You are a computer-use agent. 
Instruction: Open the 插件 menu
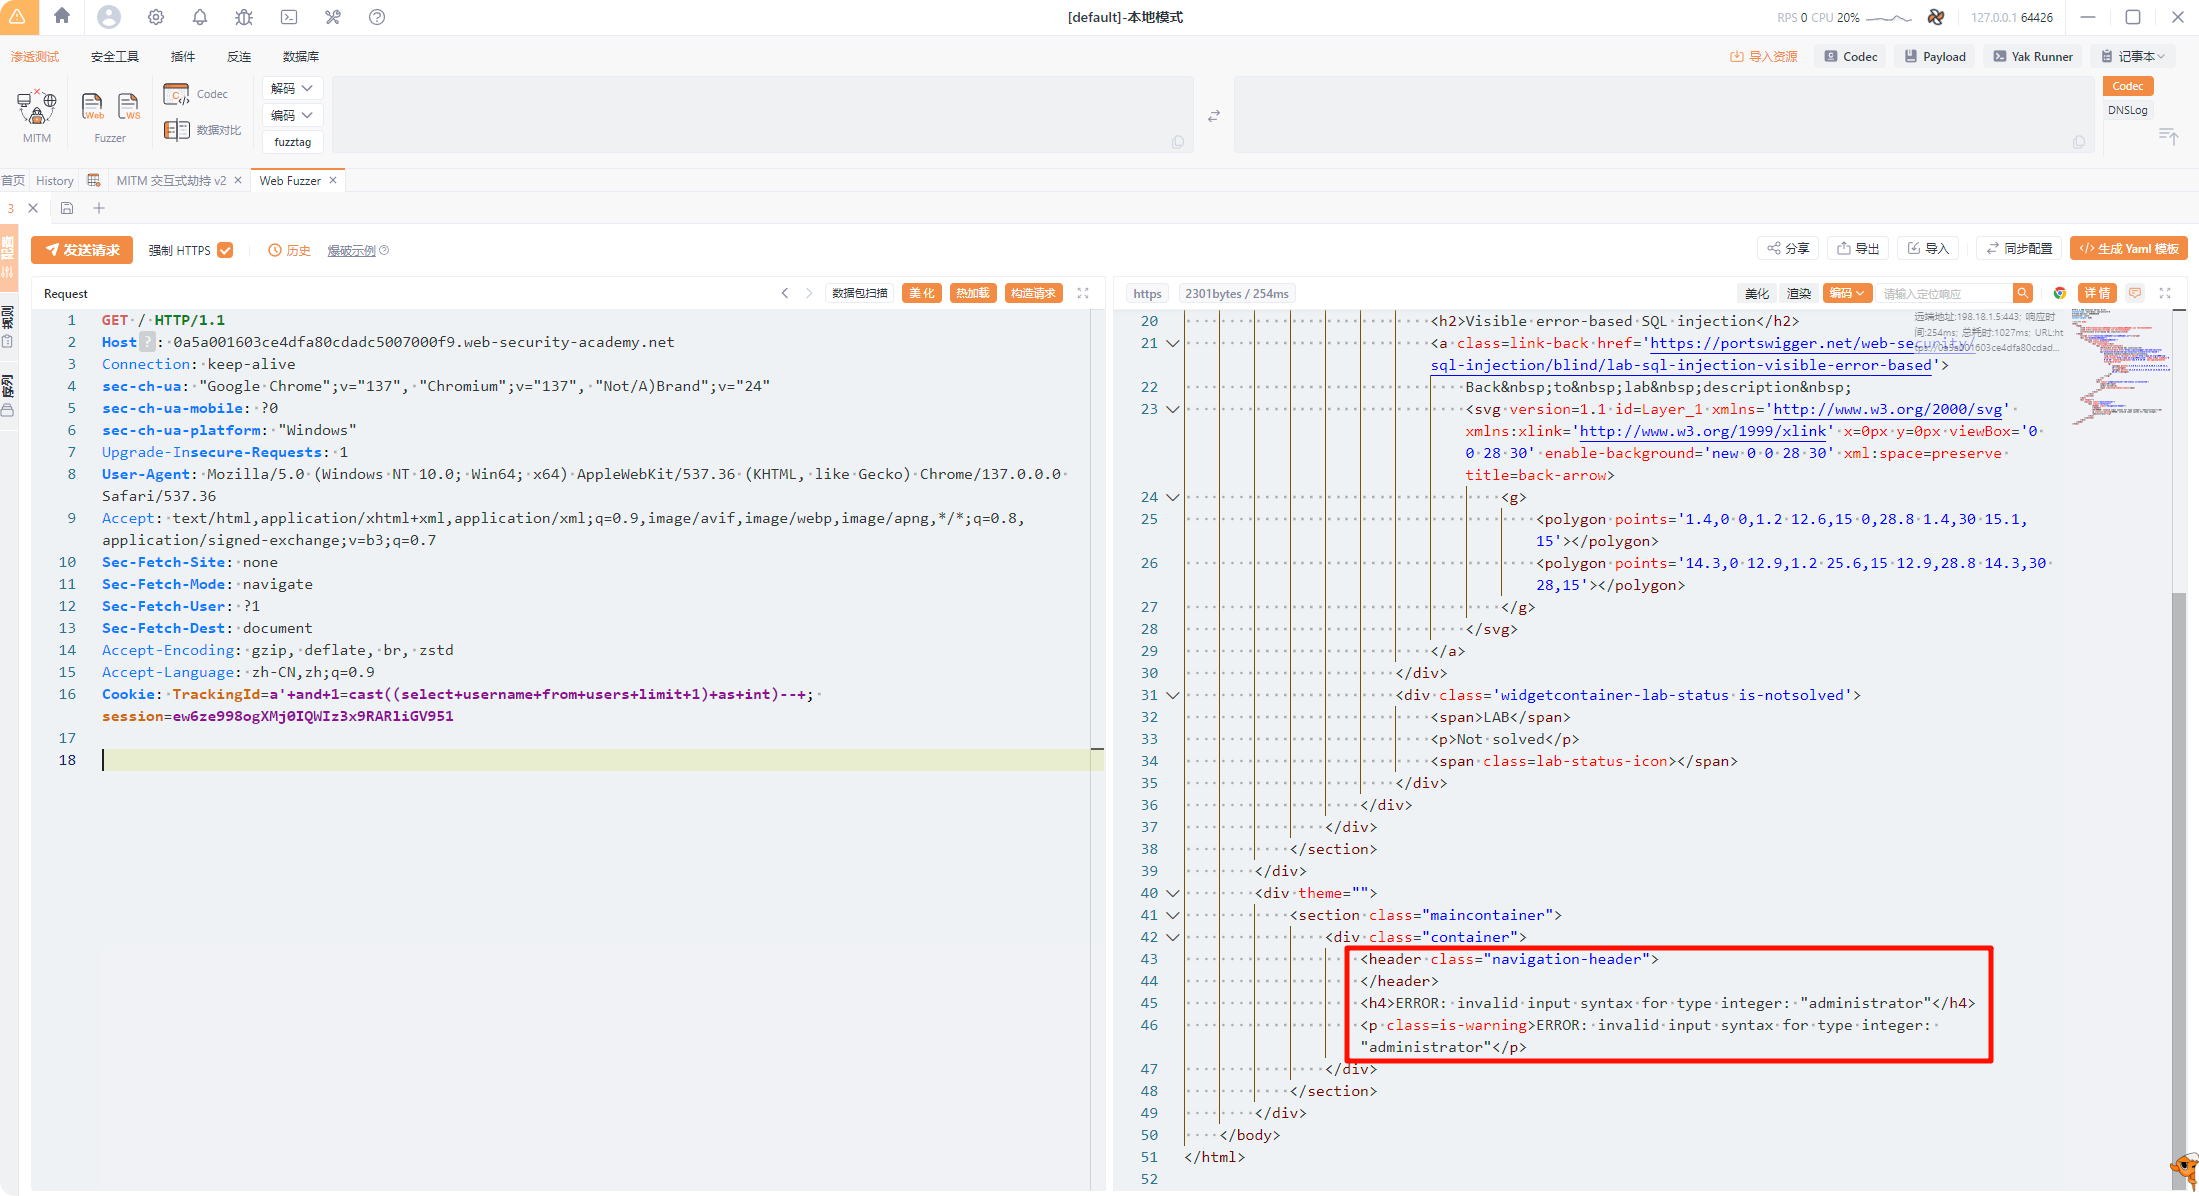(x=183, y=56)
